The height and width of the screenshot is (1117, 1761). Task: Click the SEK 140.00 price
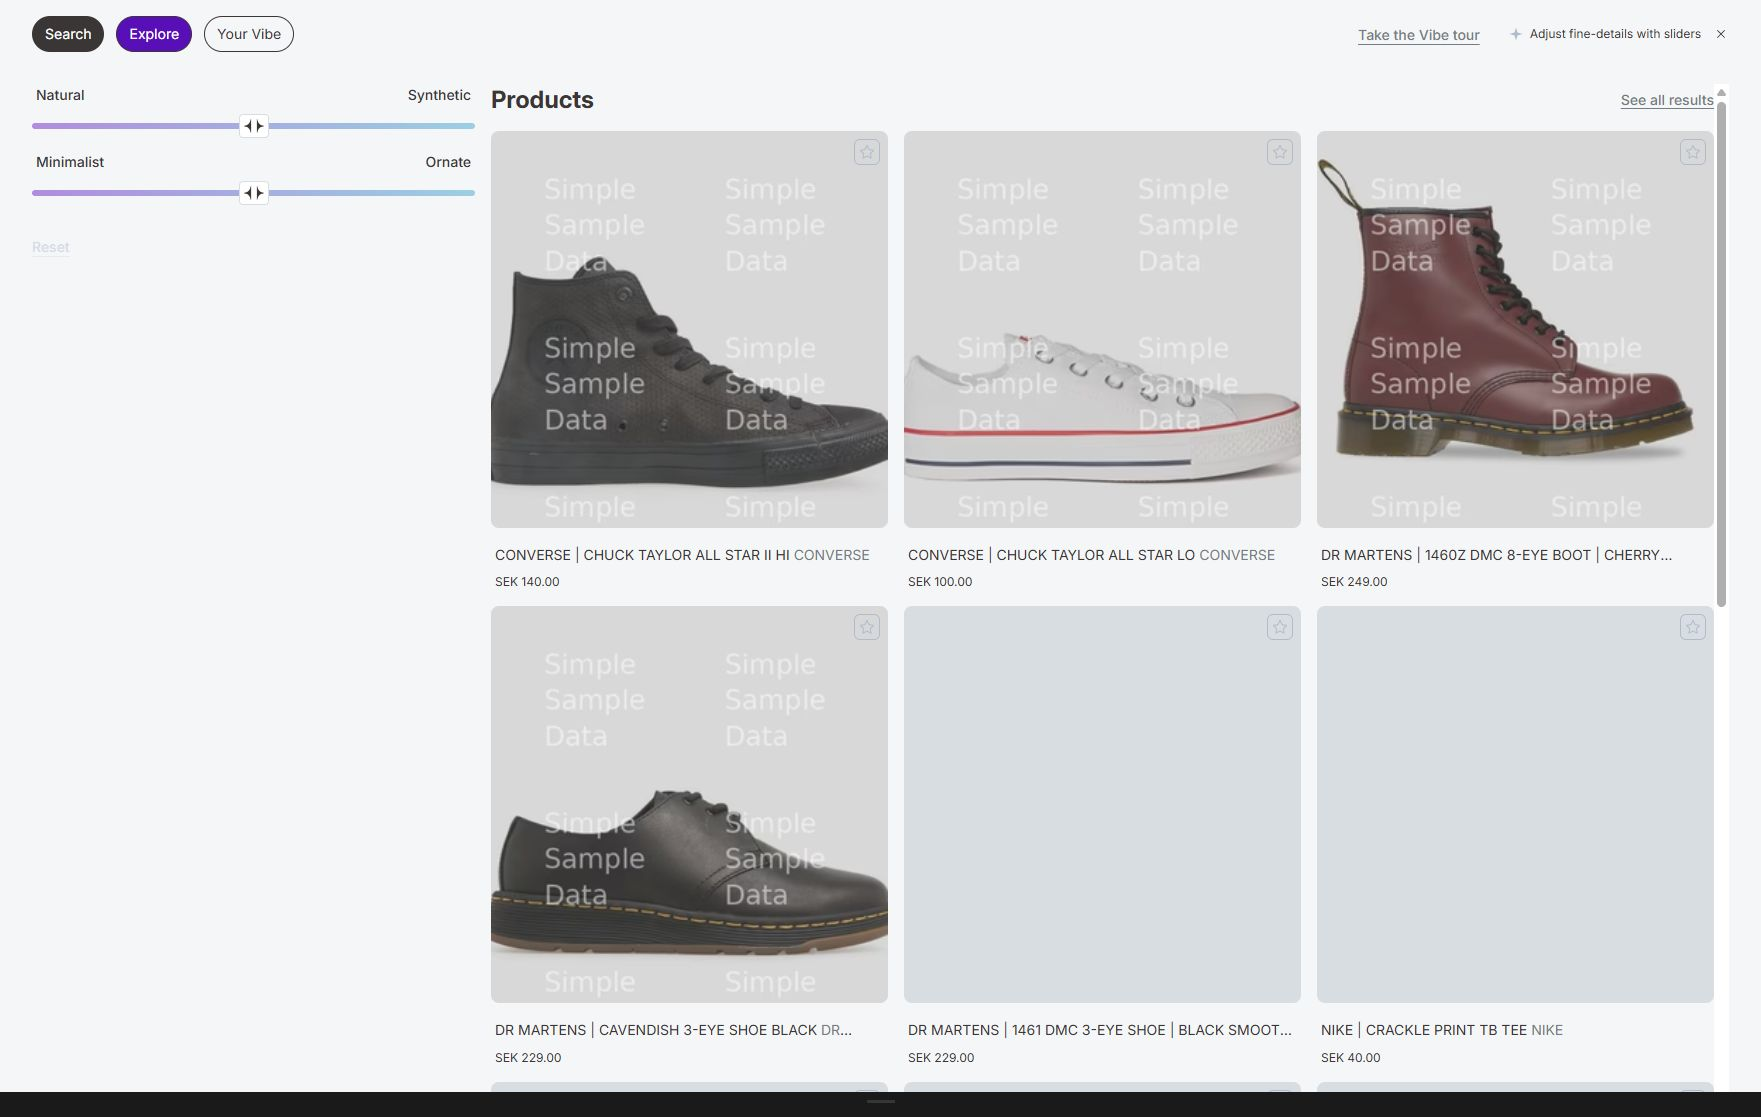click(527, 582)
